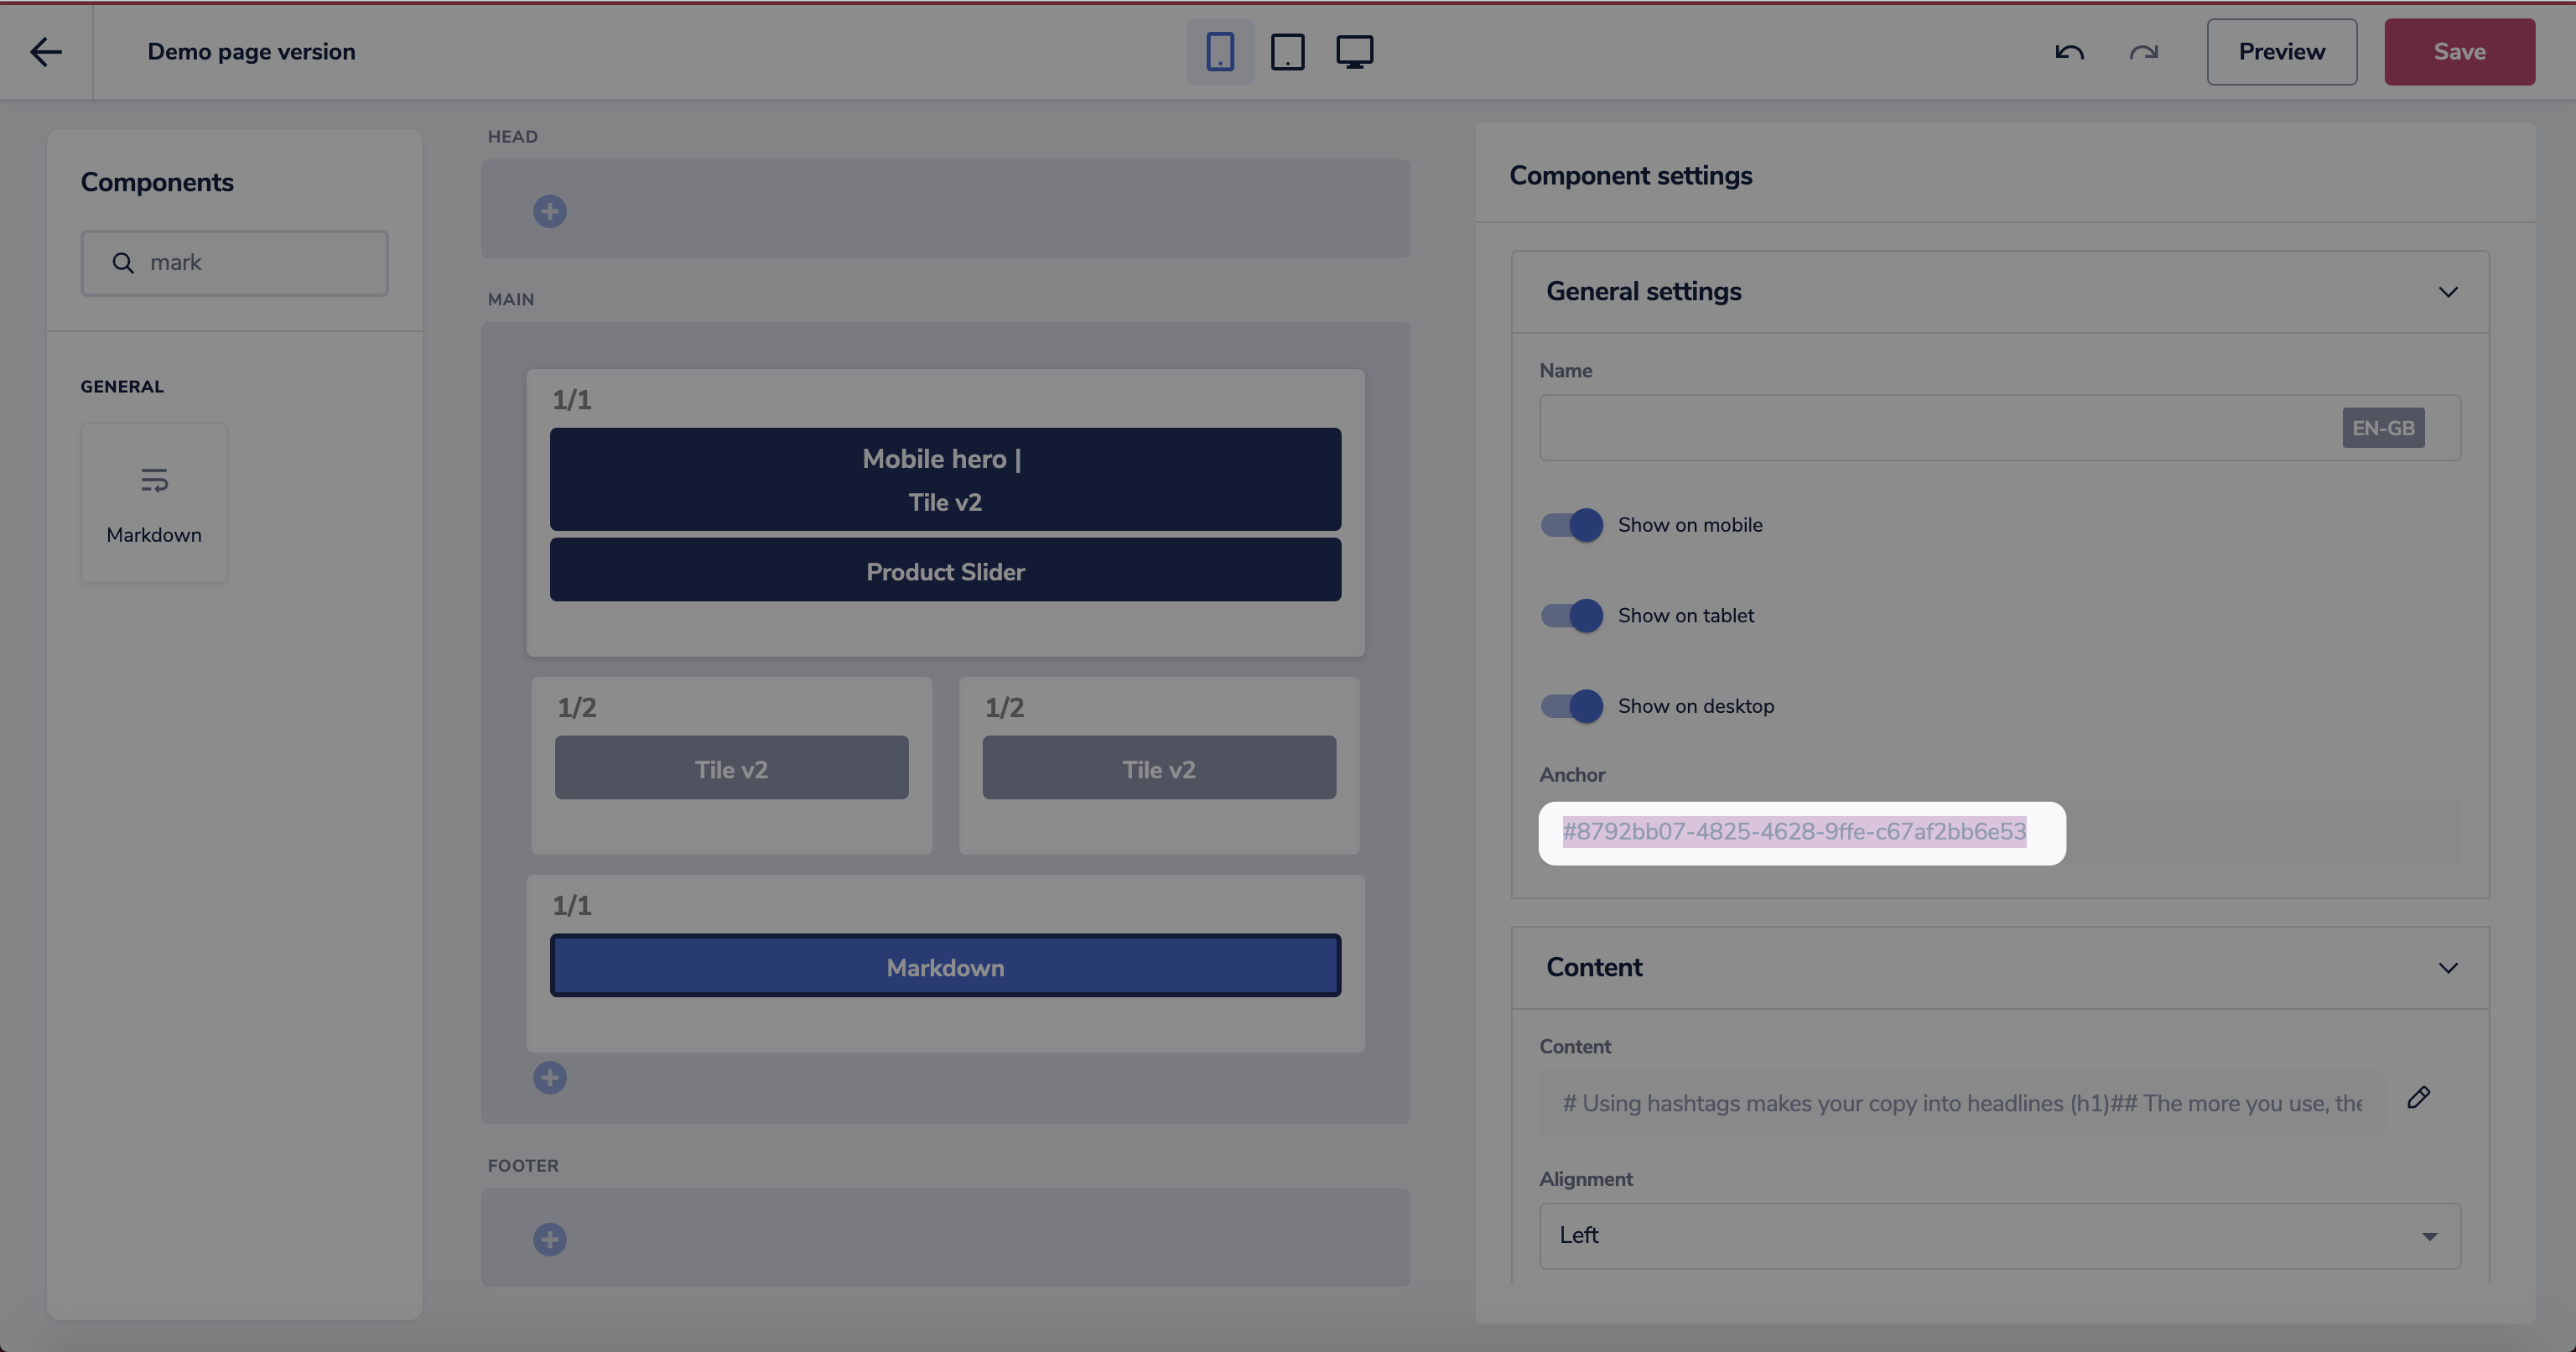Viewport: 2576px width, 1352px height.
Task: Collapse the Content section
Action: pyautogui.click(x=2447, y=968)
